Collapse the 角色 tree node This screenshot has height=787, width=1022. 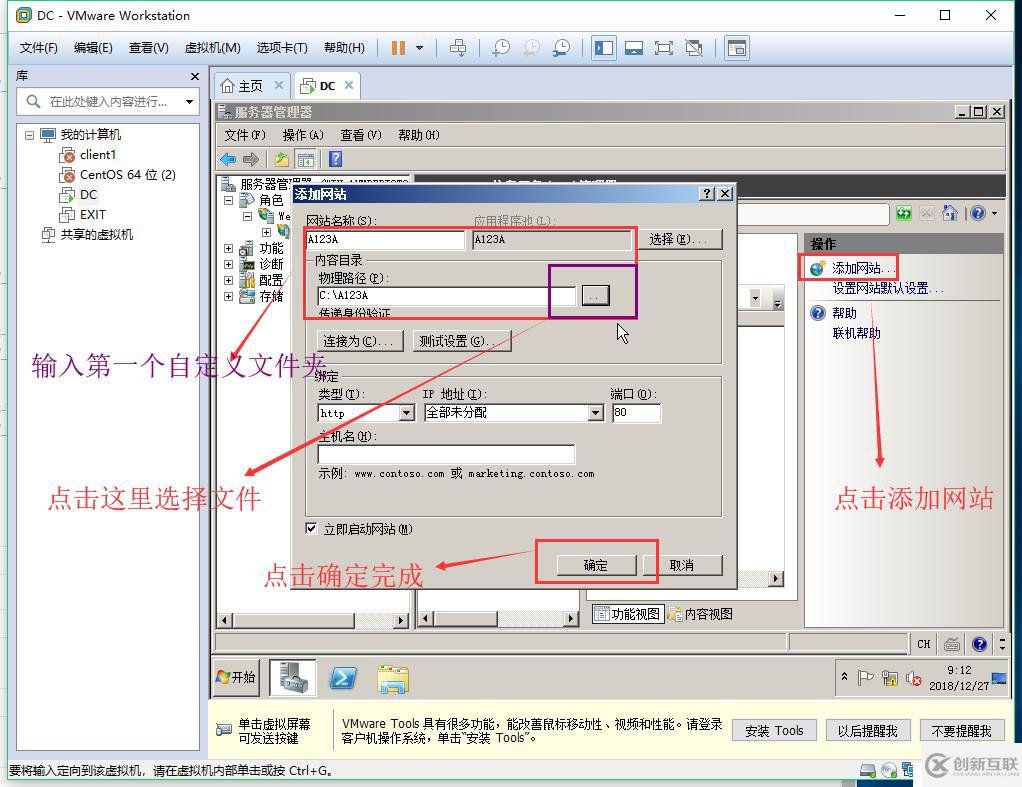(228, 200)
